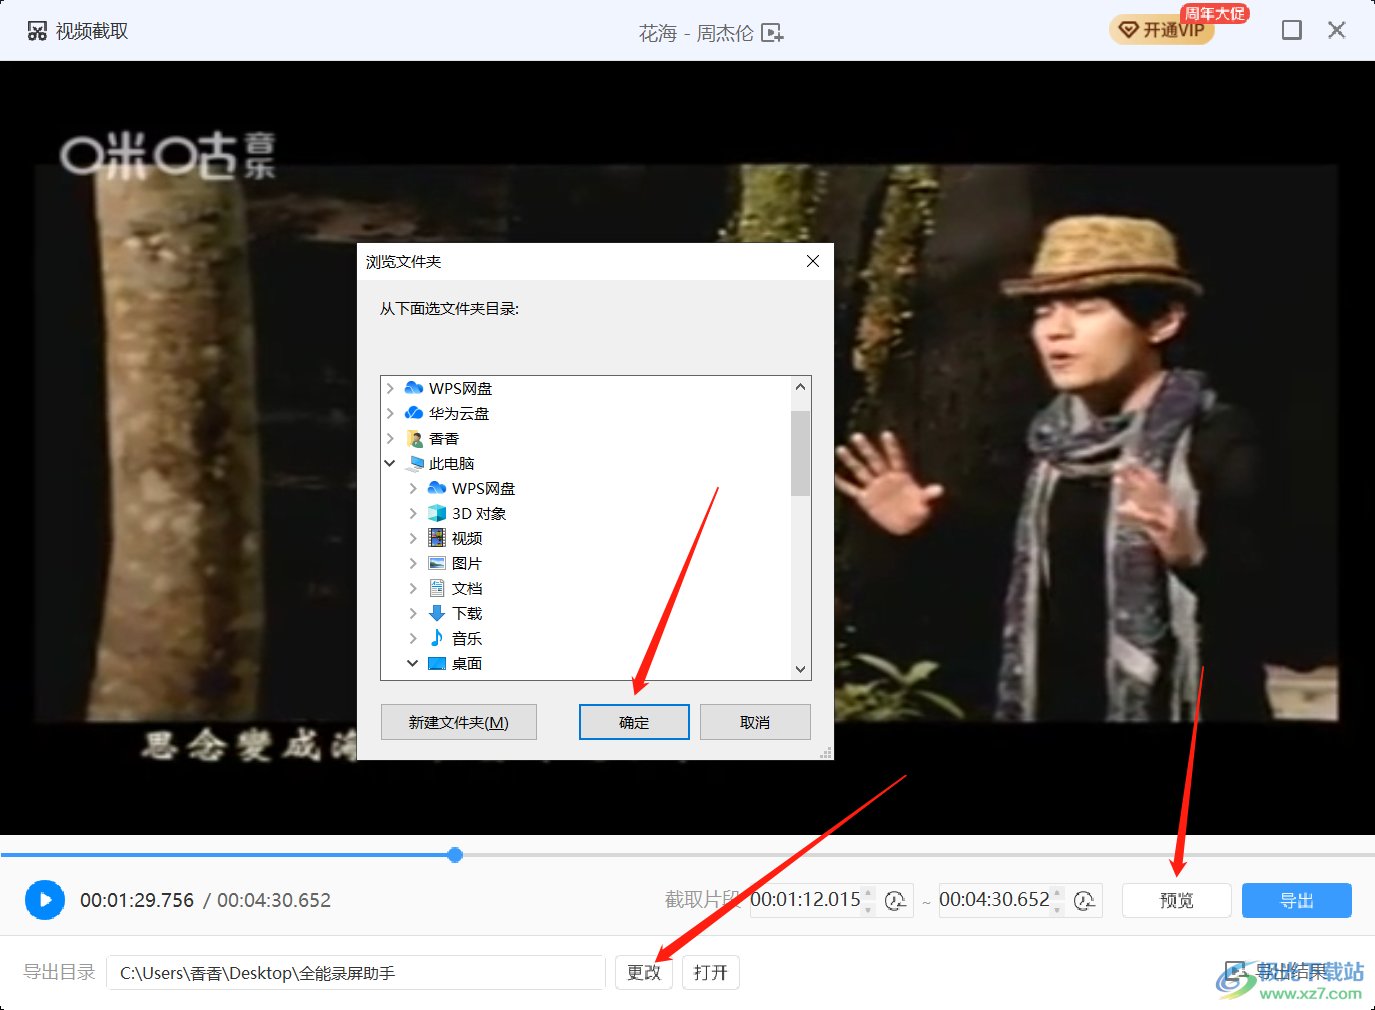Click the folder tree scrollbar down arrow

coord(800,669)
